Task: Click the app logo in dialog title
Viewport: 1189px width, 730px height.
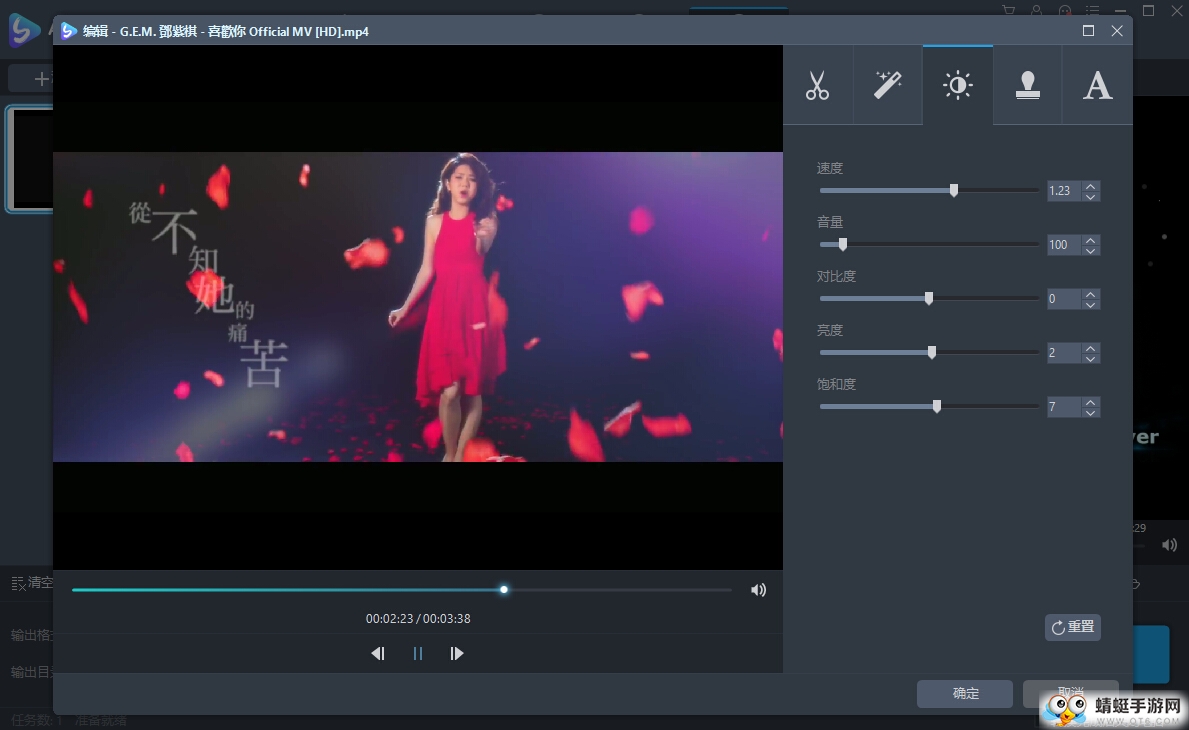Action: coord(68,30)
